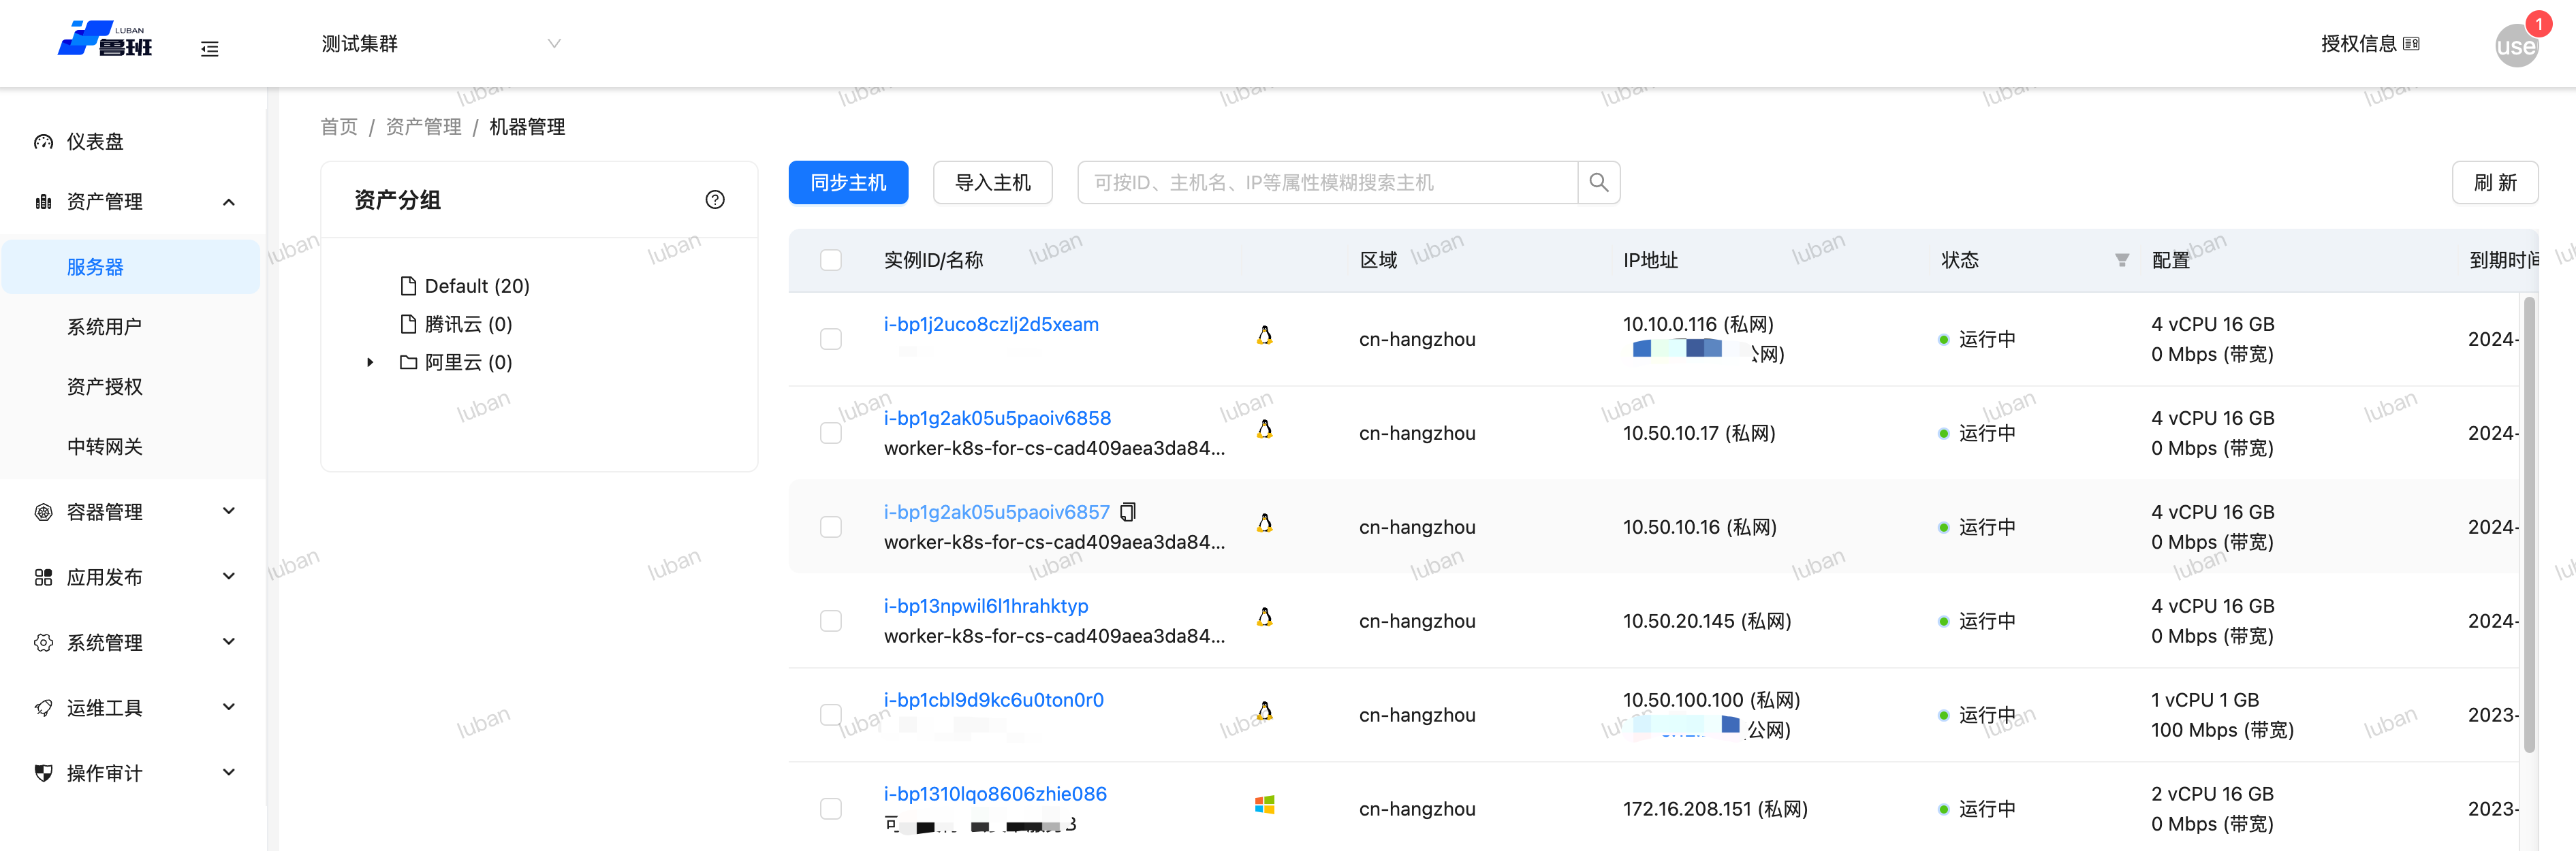2576x851 pixels.
Task: Open the asset group help icon
Action: click(714, 199)
